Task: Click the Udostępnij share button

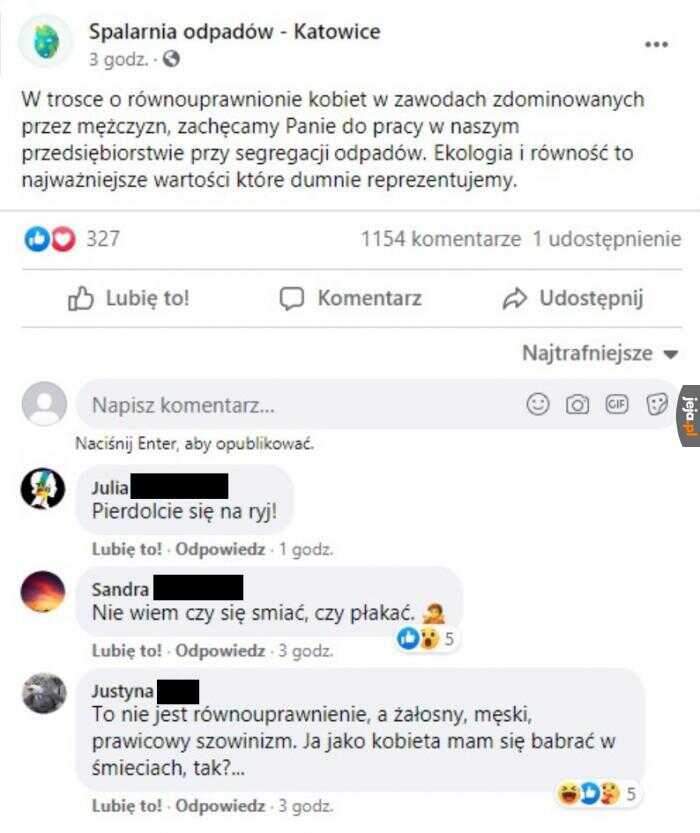Action: [x=573, y=299]
